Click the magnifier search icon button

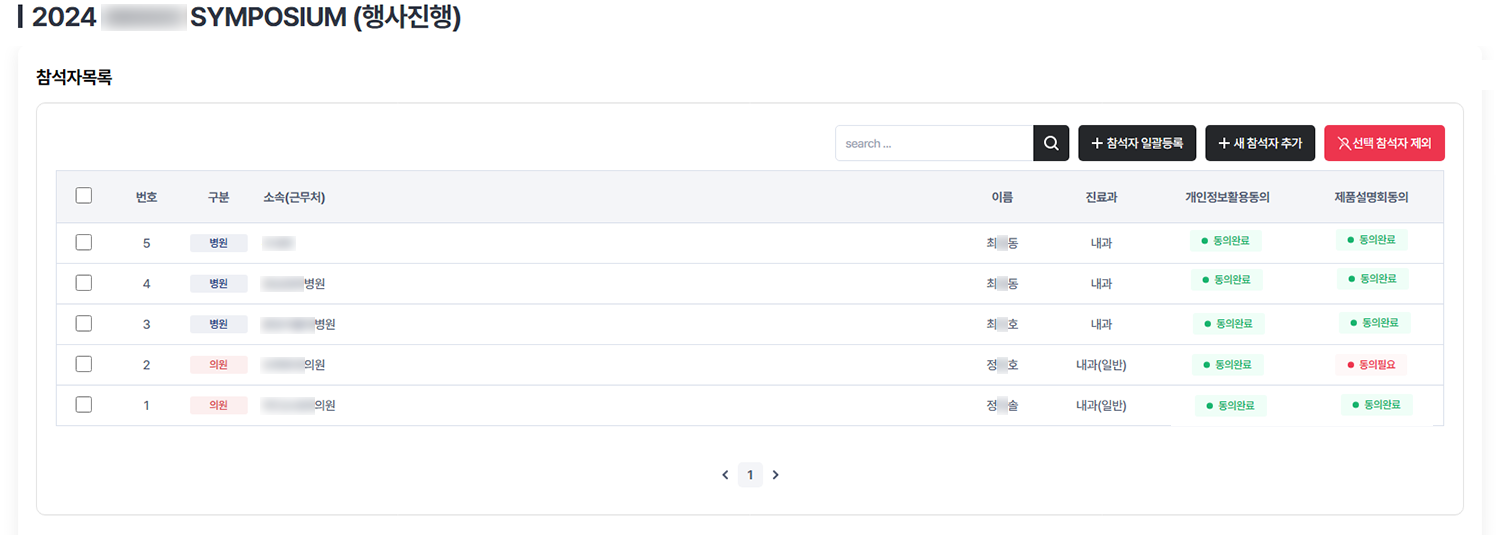1051,143
